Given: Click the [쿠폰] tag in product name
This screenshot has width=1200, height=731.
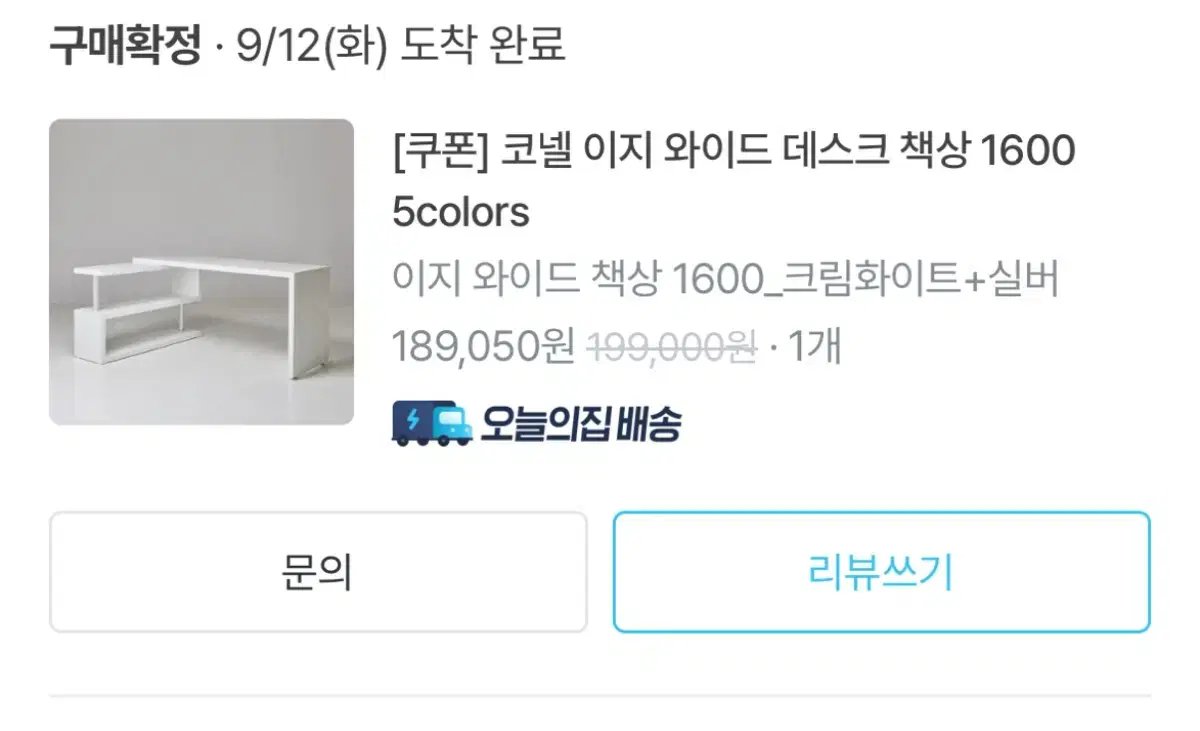Looking at the screenshot, I should [x=440, y=151].
